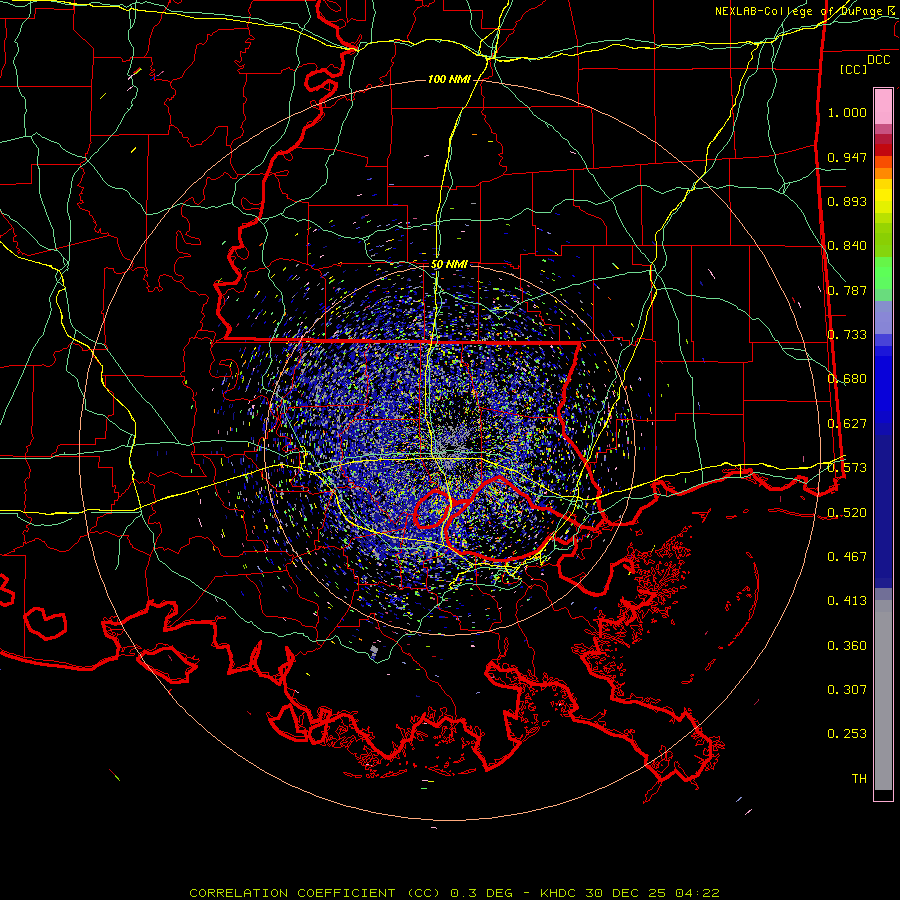The image size is (900, 900).
Task: Click the 0.307 value on the color scale
Action: (x=847, y=690)
